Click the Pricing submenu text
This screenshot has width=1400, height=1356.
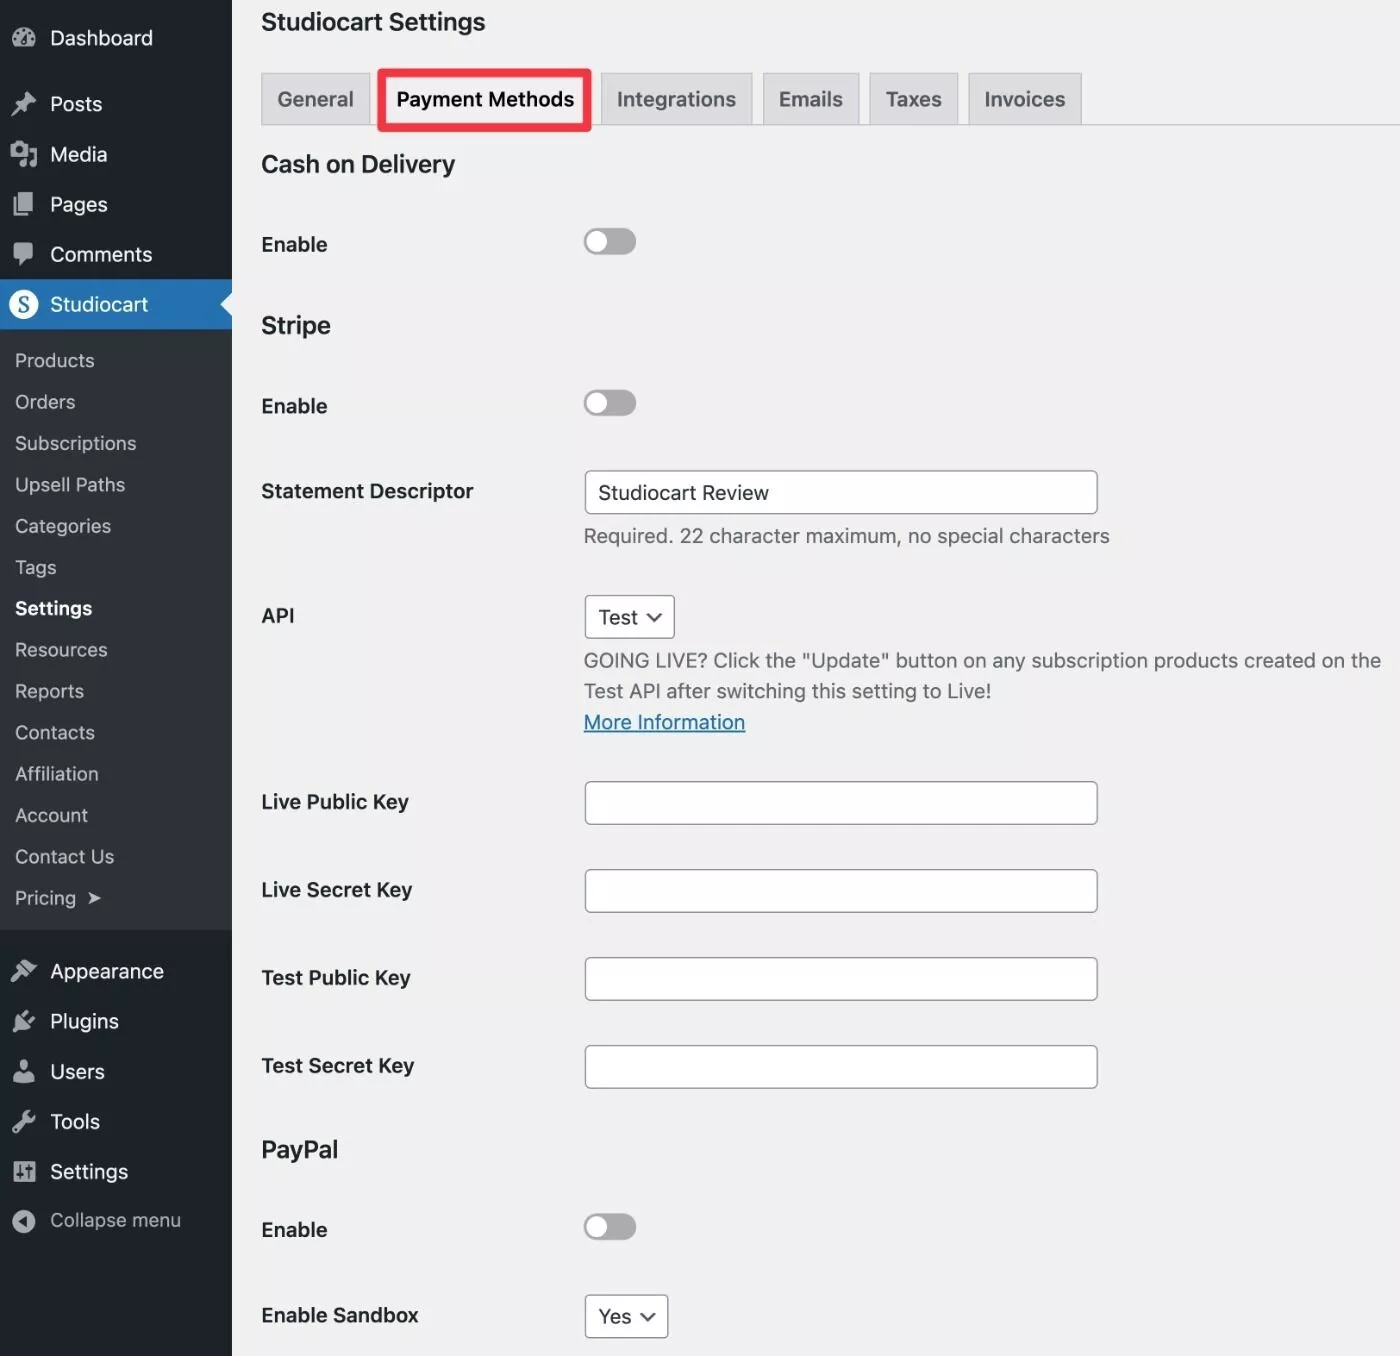46,898
